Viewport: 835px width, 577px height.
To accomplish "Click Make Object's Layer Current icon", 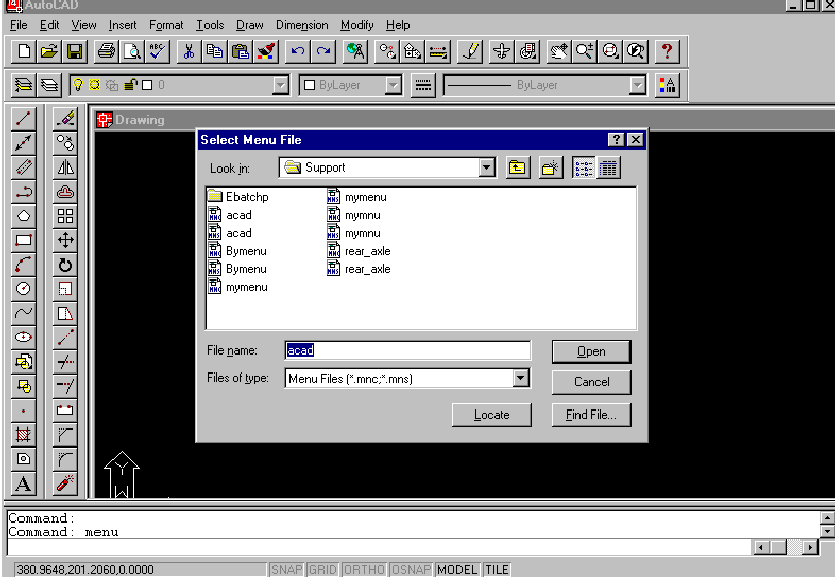I will tap(23, 85).
